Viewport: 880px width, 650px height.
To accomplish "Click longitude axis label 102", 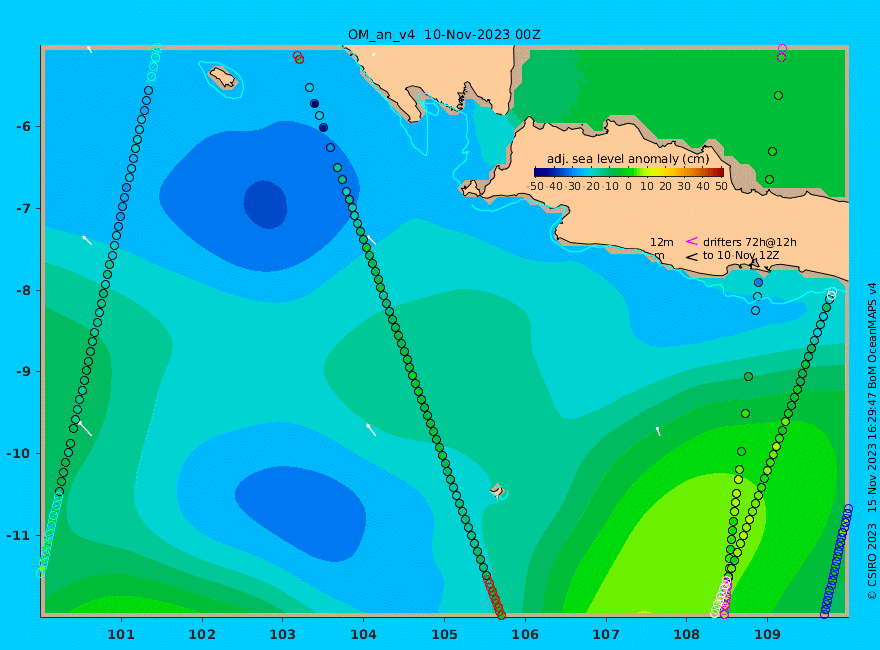I will point(202,634).
